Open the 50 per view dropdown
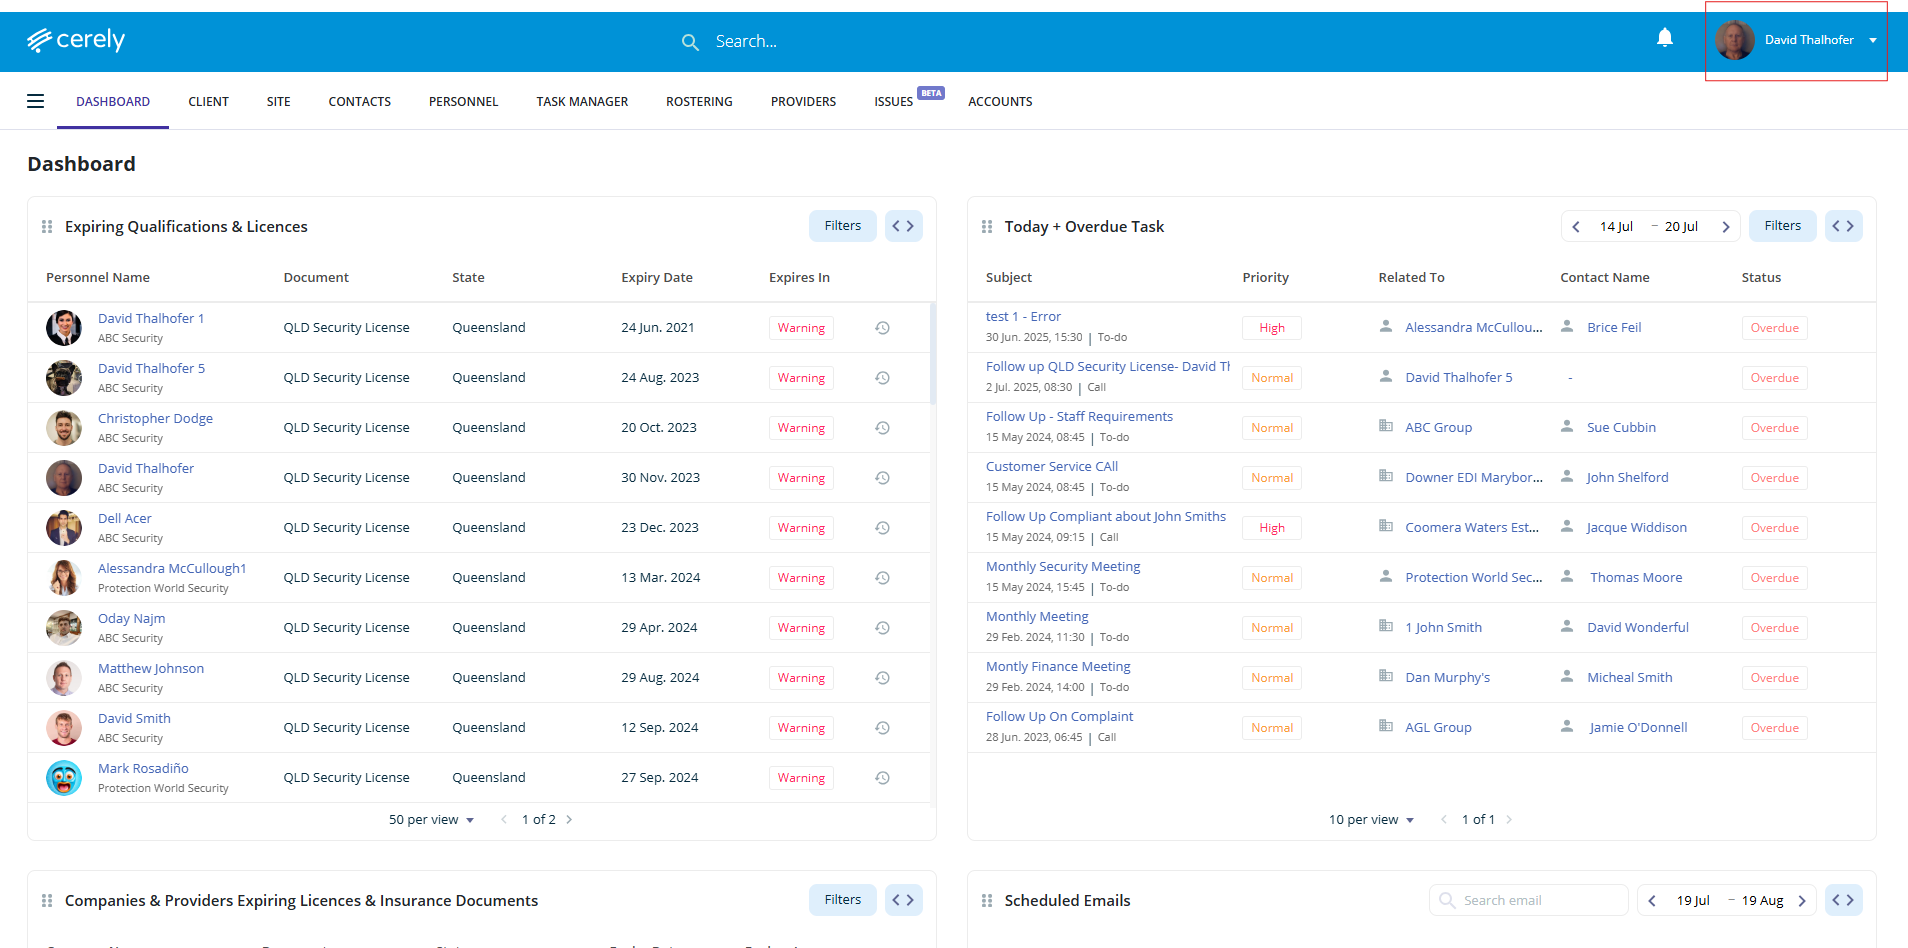Viewport: 1908px width, 948px height. coord(431,820)
